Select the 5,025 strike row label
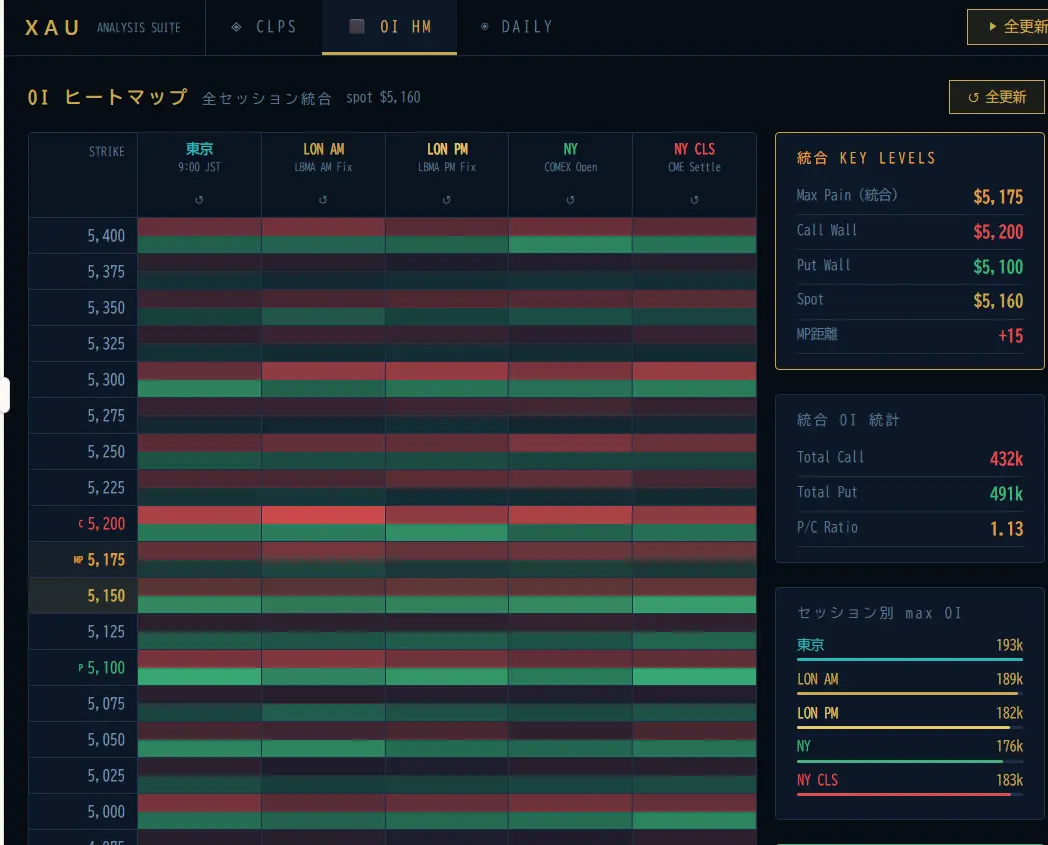Image resolution: width=1048 pixels, height=845 pixels. 106,776
